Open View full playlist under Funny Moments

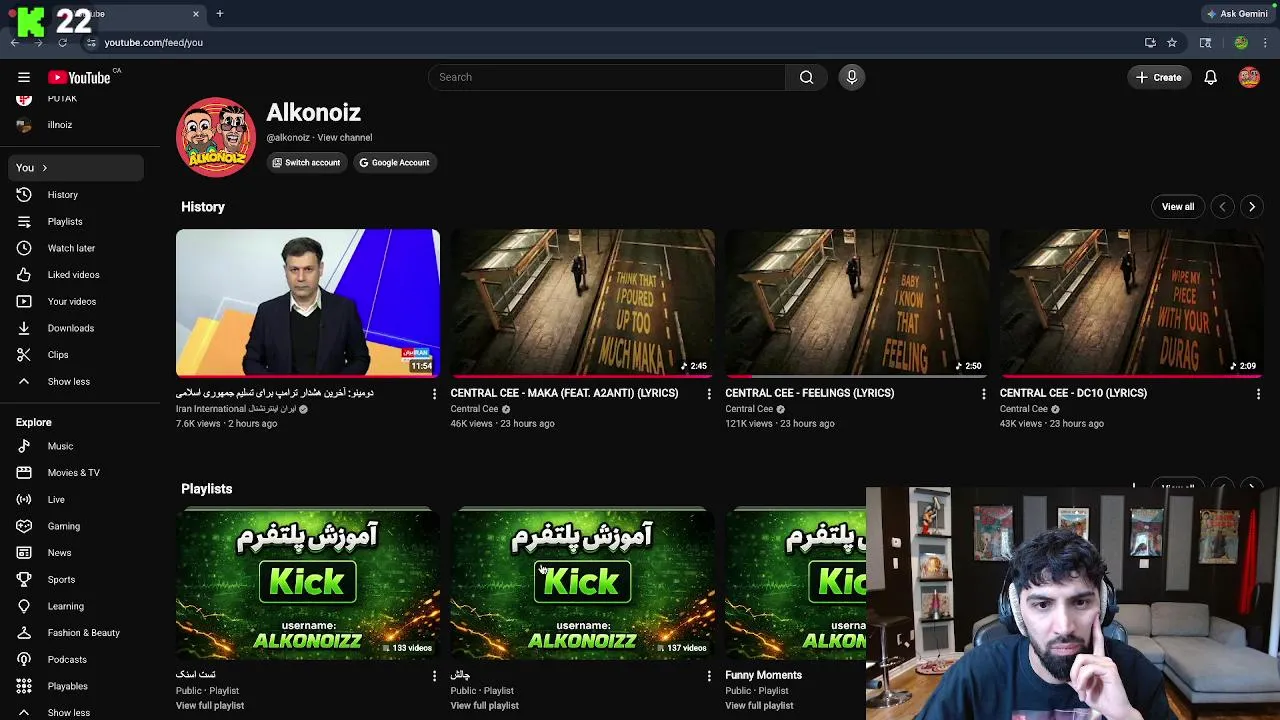(x=759, y=706)
